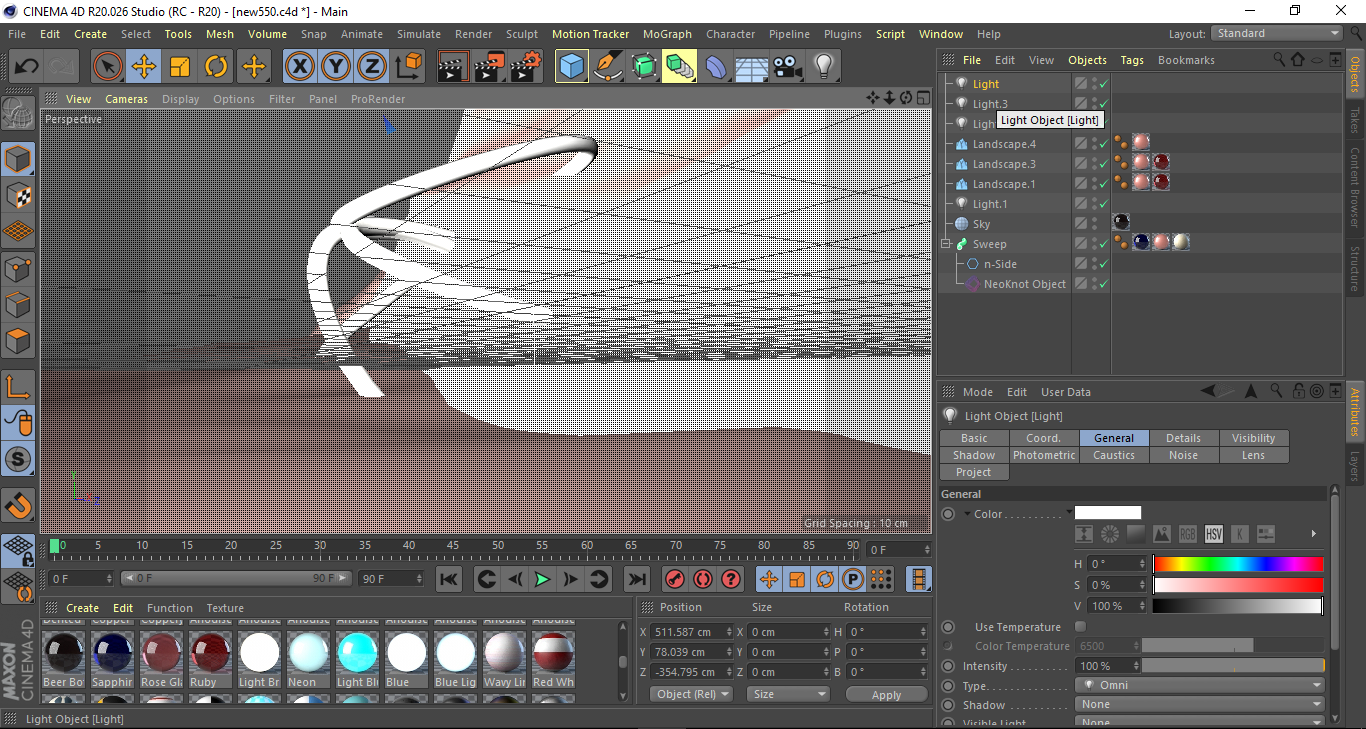Image resolution: width=1366 pixels, height=729 pixels.
Task: Jump to start of animation
Action: (x=449, y=579)
